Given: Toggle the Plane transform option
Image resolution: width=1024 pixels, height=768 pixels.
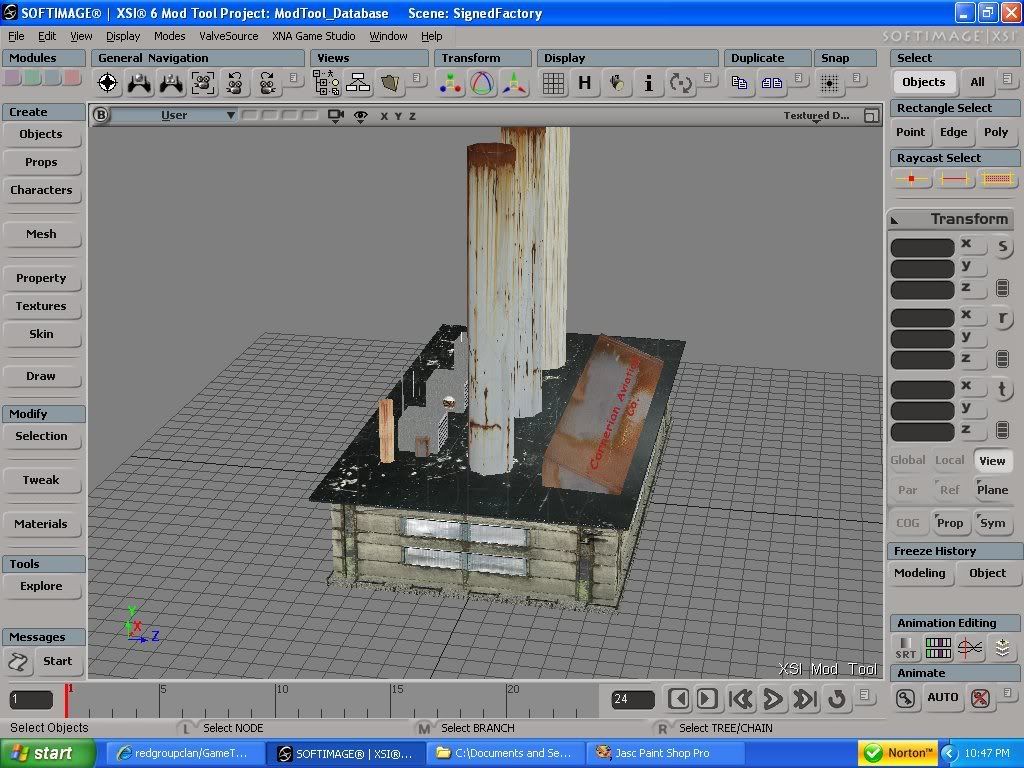Looking at the screenshot, I should (x=992, y=490).
